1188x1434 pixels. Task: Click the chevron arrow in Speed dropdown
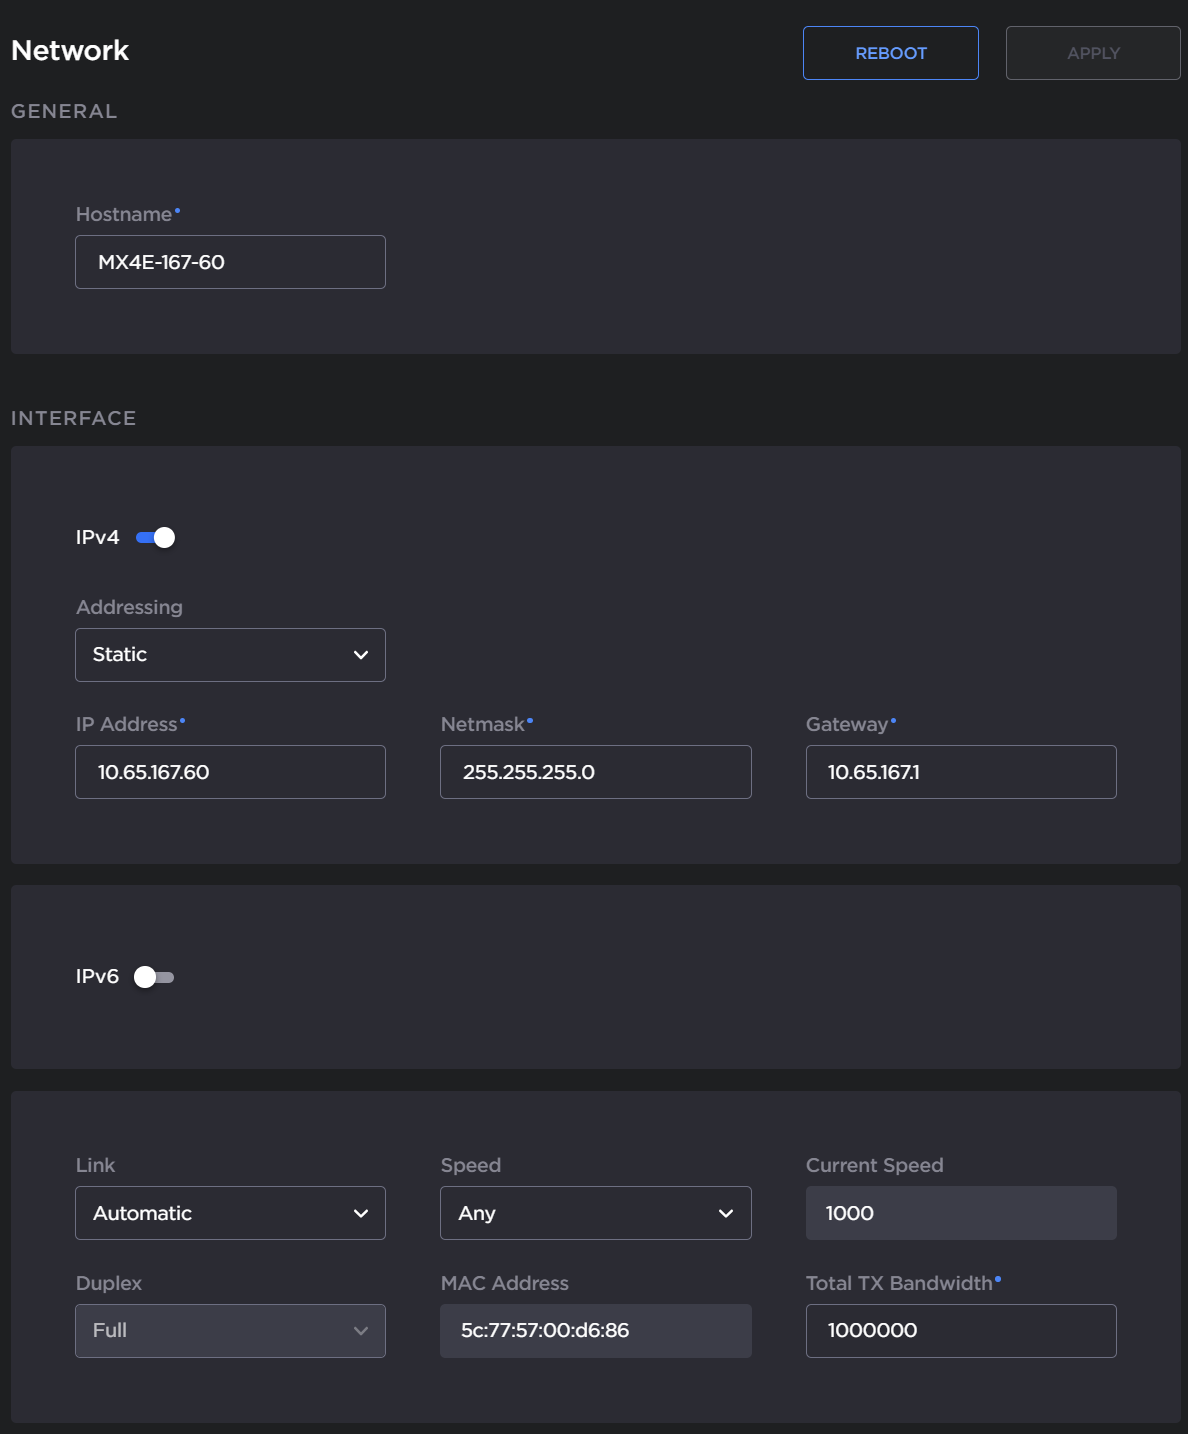(726, 1213)
